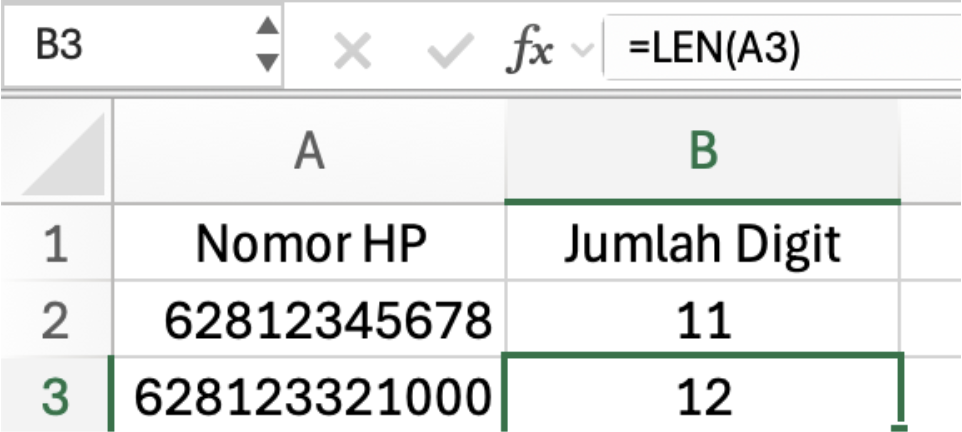Image resolution: width=962 pixels, height=432 pixels.
Task: Select row 3 header
Action: pyautogui.click(x=57, y=396)
